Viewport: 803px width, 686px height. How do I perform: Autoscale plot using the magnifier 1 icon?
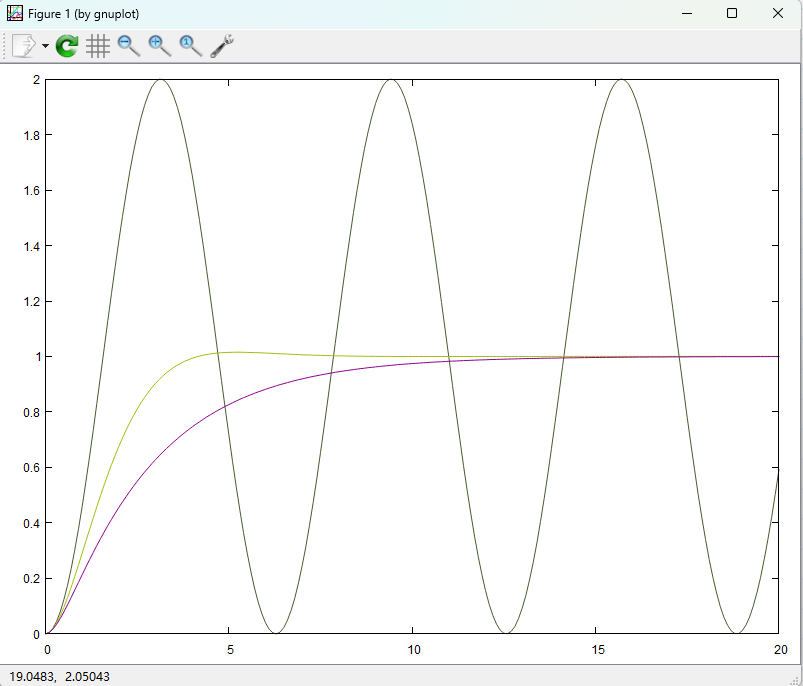click(190, 46)
